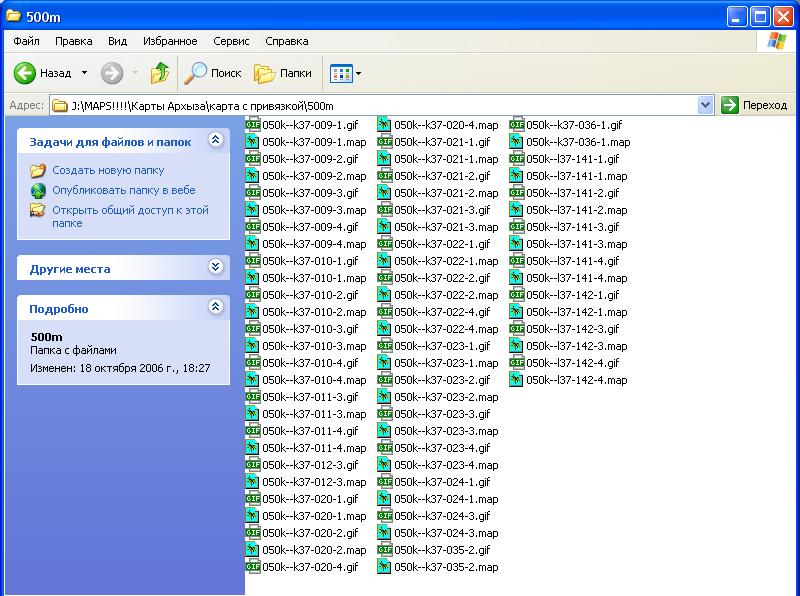This screenshot has height=596, width=800.
Task: Click the Views mode icon in toolbar
Action: pos(340,73)
